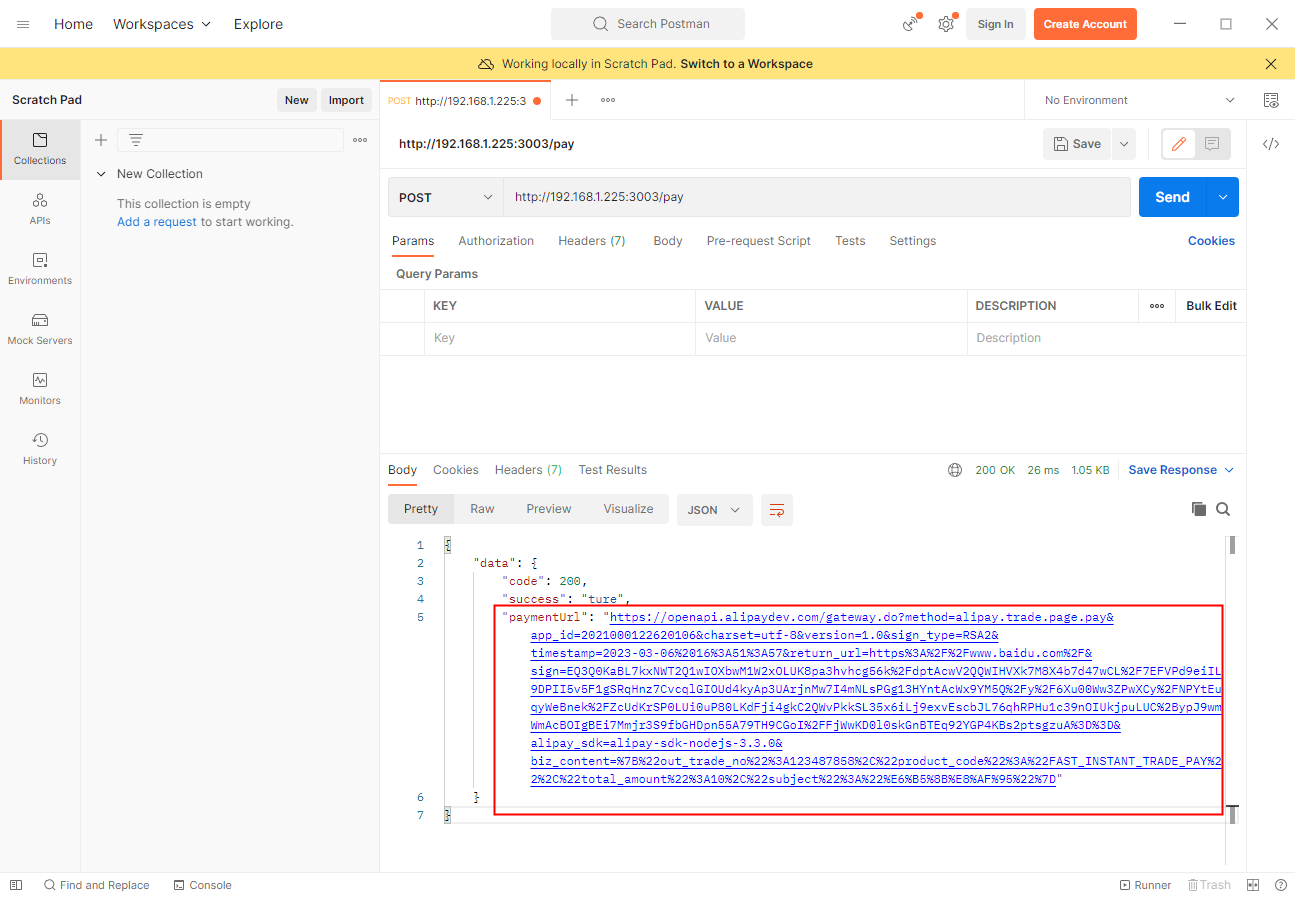1295x897 pixels.
Task: Create a new collection with plus icon
Action: 100,140
